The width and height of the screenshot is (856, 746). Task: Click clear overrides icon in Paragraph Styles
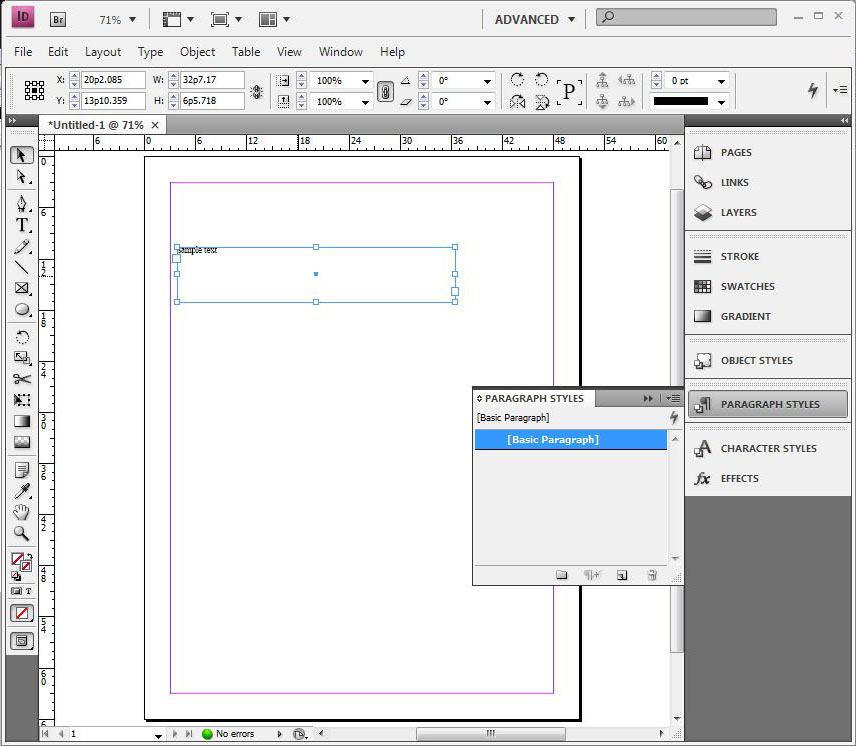(x=591, y=575)
